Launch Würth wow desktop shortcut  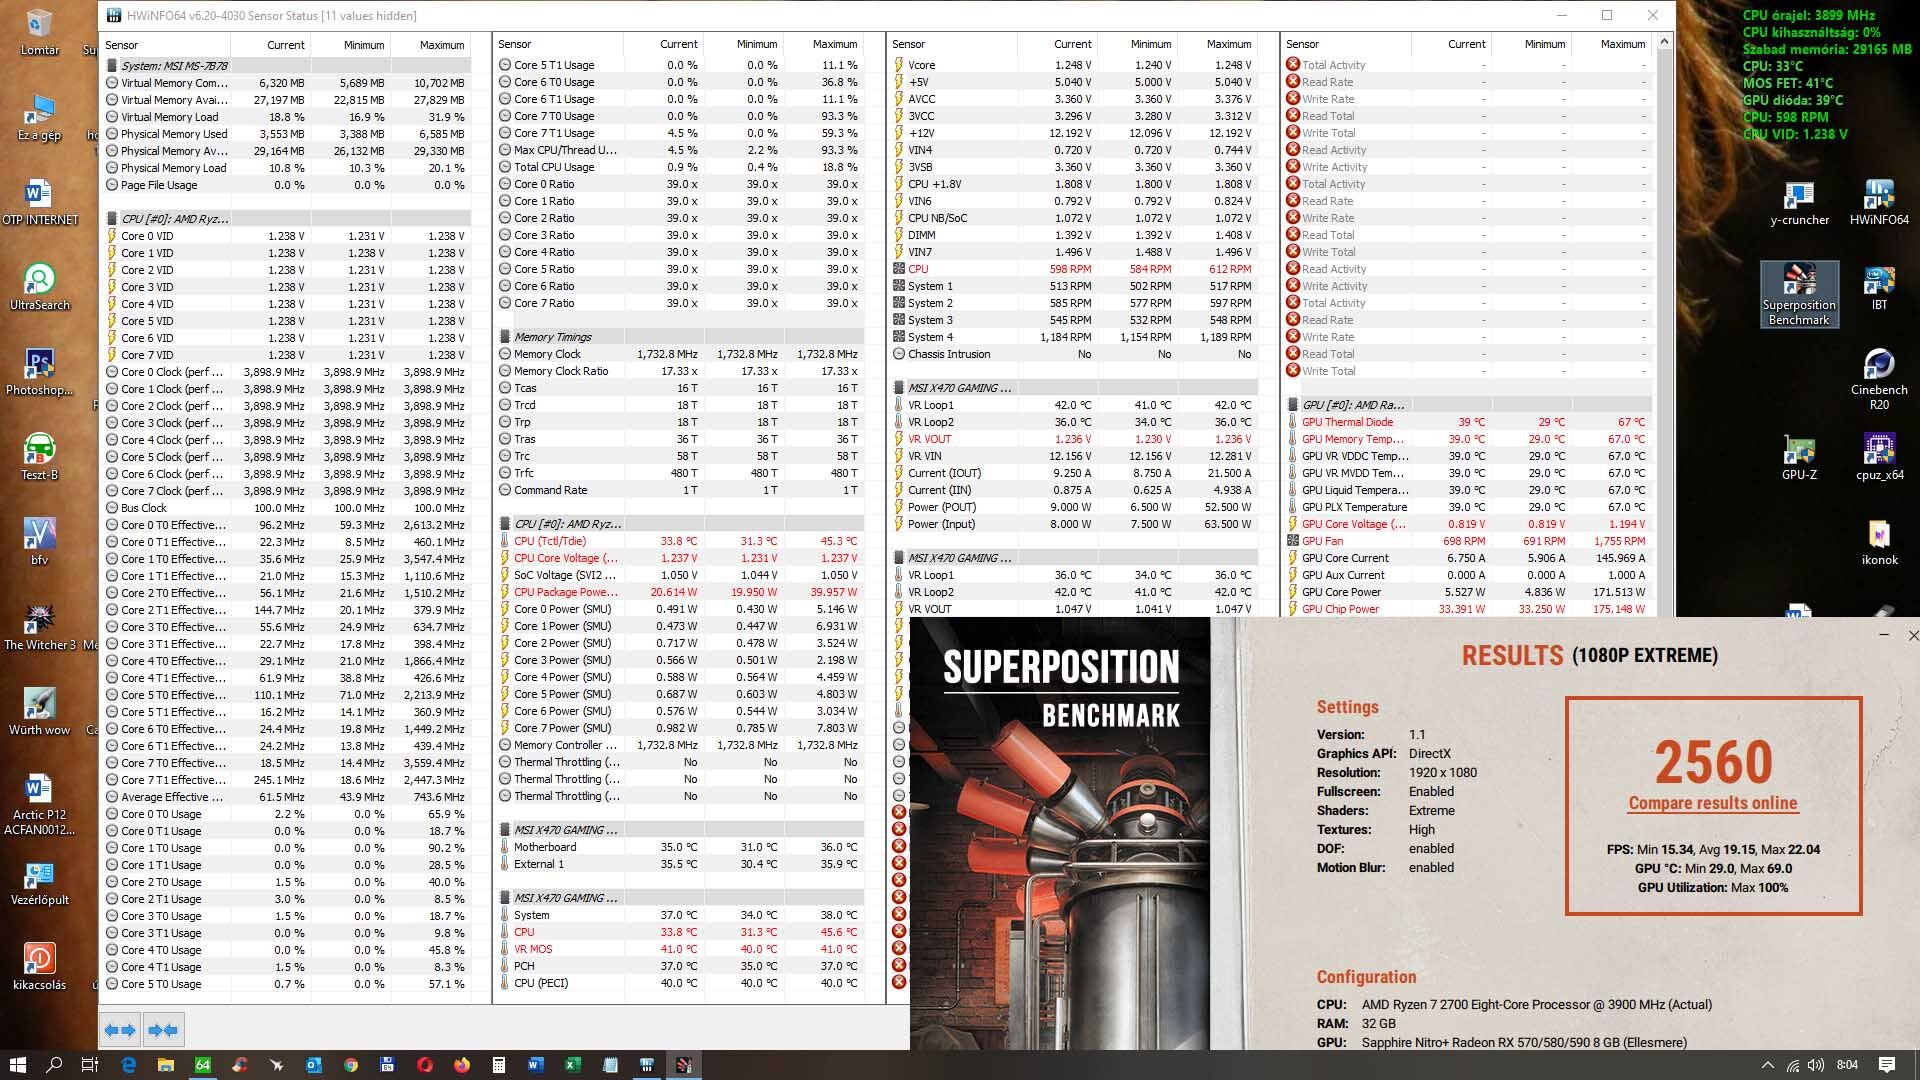pyautogui.click(x=39, y=713)
